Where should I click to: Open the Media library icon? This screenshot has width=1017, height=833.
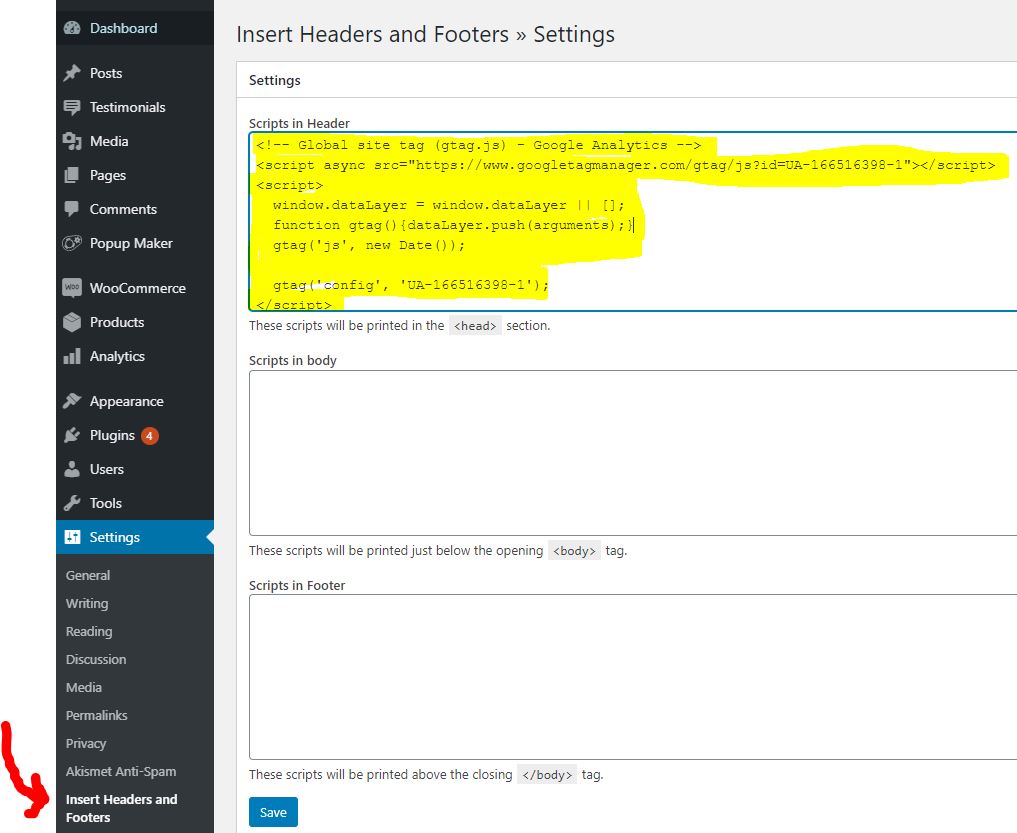(x=74, y=141)
